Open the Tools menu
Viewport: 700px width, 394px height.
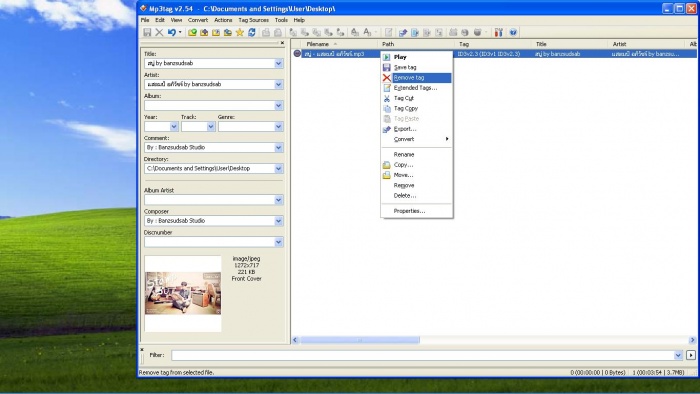(281, 20)
